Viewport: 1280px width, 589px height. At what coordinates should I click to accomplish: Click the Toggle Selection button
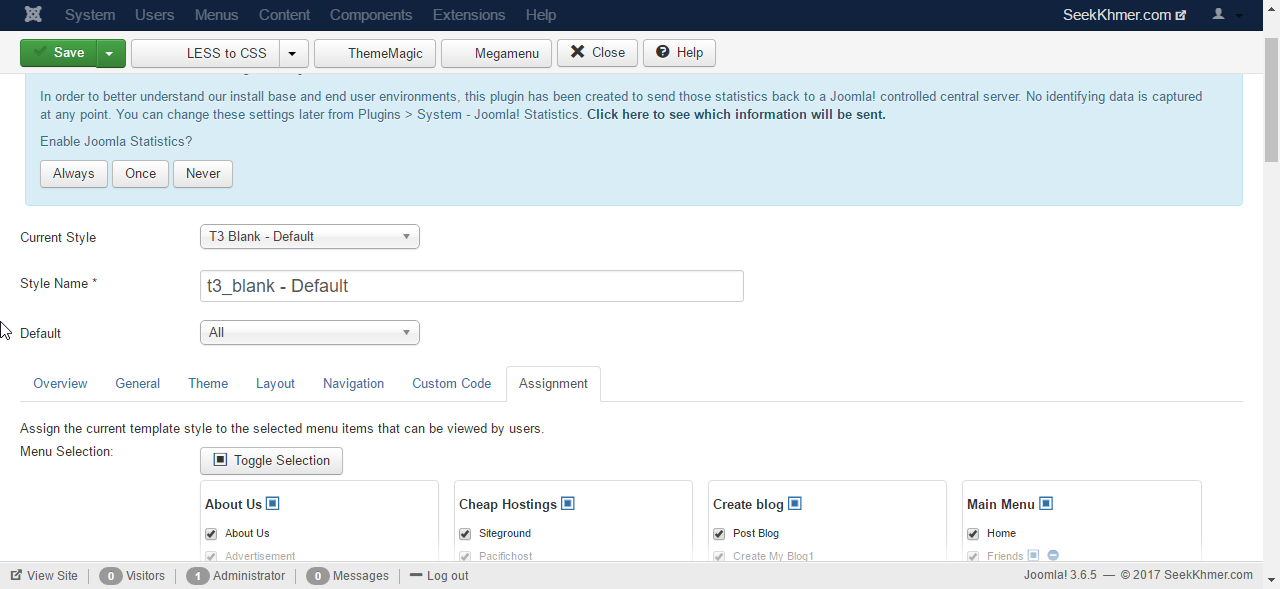coord(272,461)
